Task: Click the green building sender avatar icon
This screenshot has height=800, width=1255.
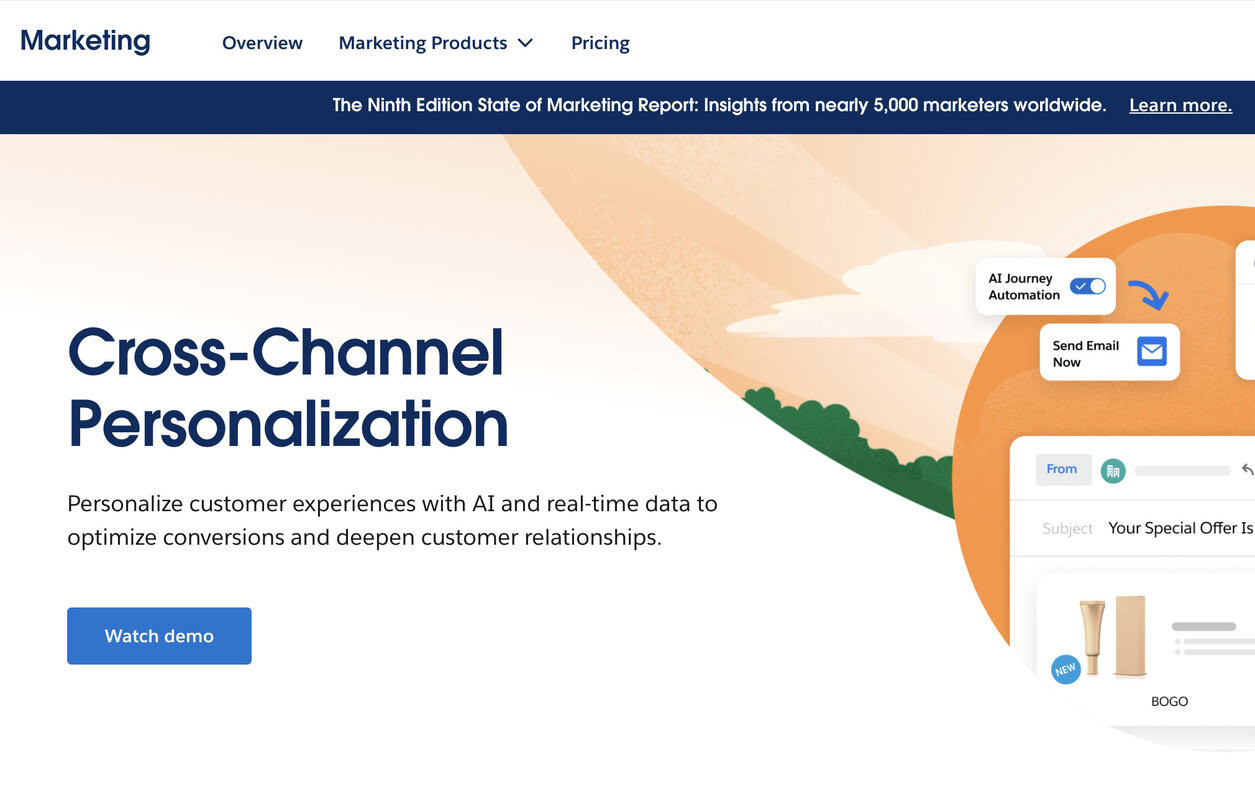Action: coord(1113,469)
